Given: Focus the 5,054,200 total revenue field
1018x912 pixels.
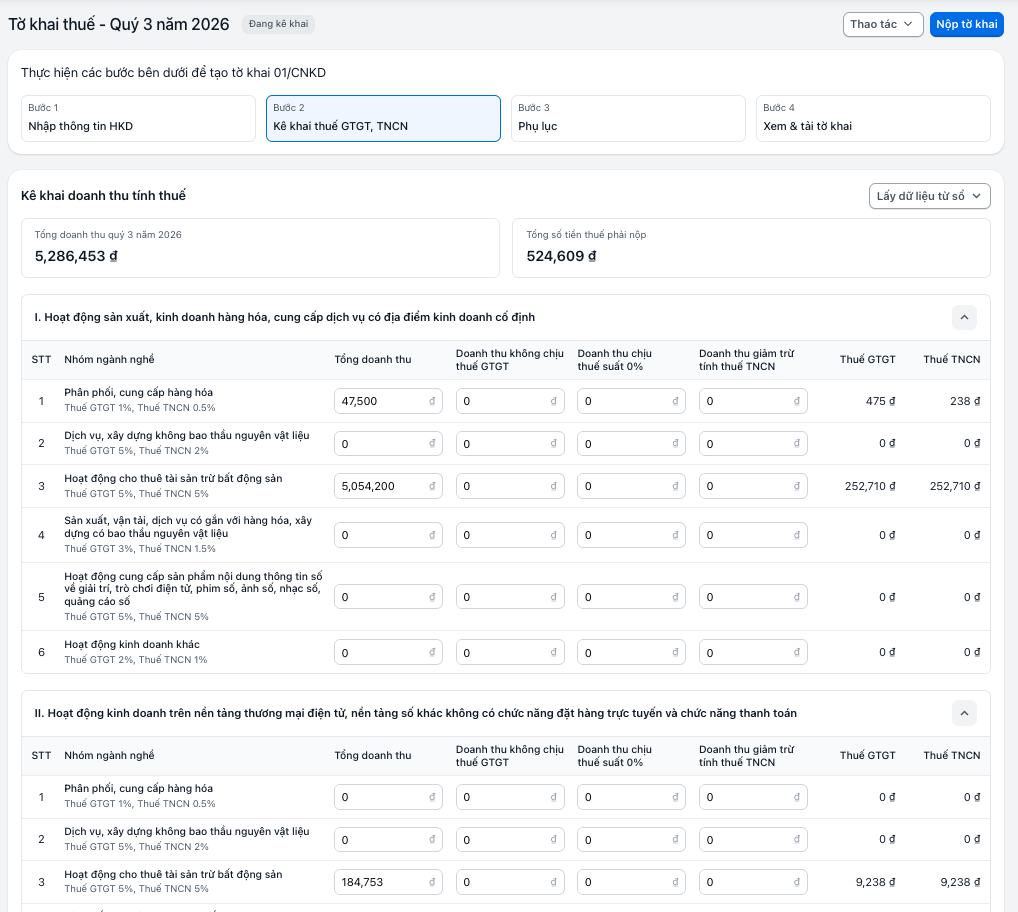Looking at the screenshot, I should (388, 486).
